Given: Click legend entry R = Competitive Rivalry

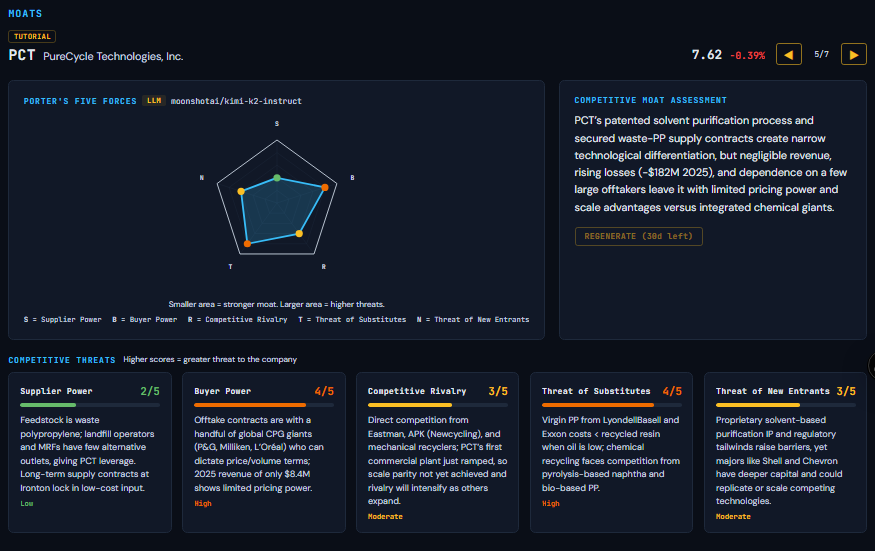Looking at the screenshot, I should (237, 319).
